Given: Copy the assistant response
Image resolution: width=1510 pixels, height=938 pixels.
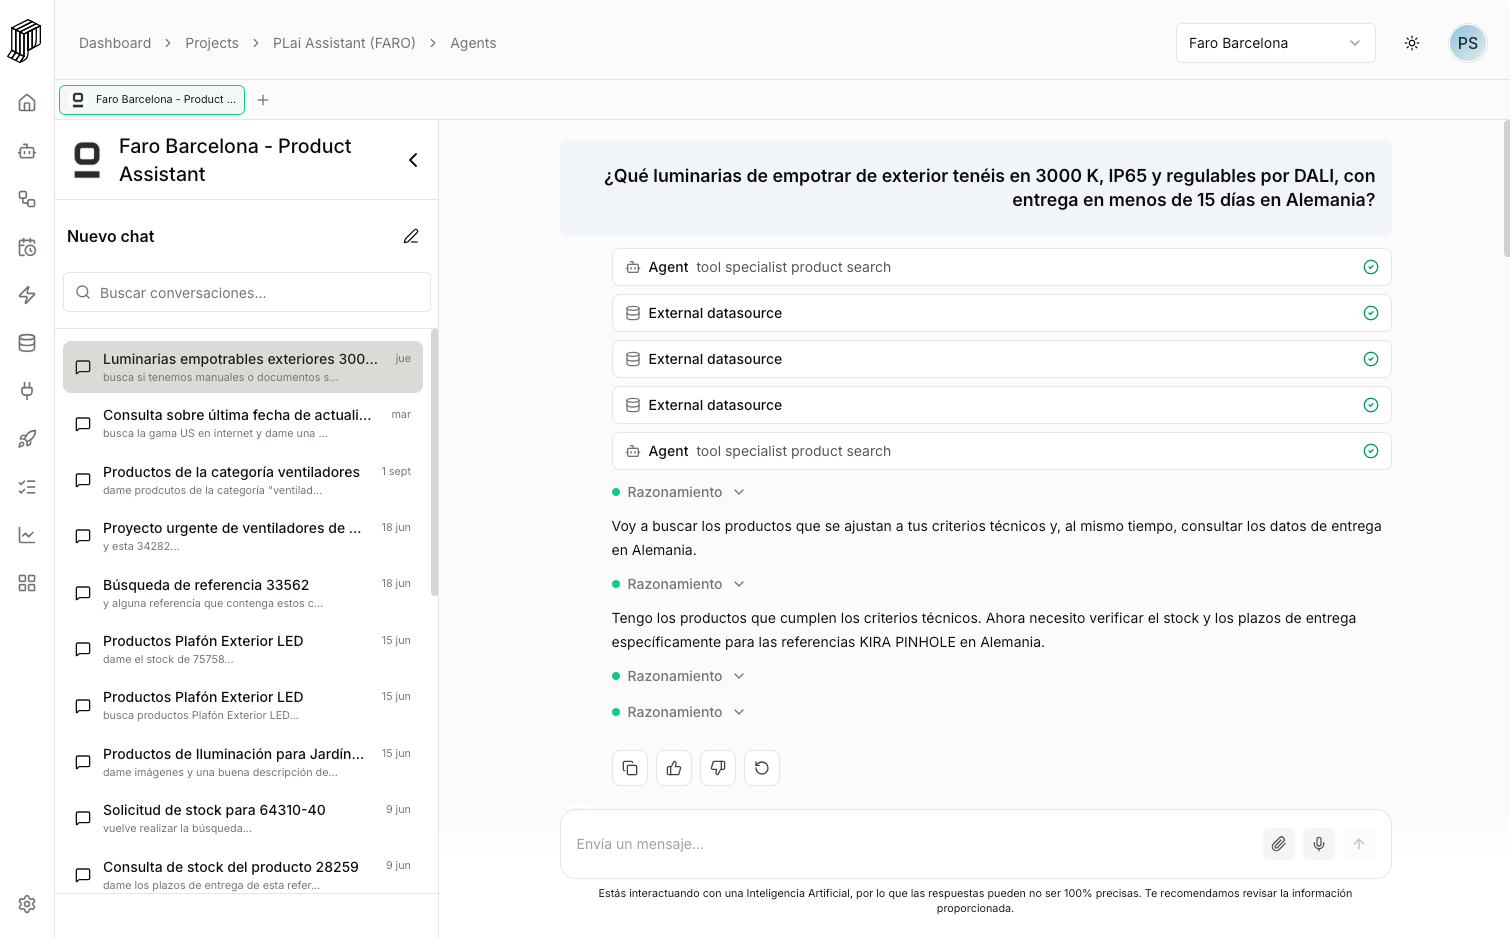Looking at the screenshot, I should tap(630, 768).
